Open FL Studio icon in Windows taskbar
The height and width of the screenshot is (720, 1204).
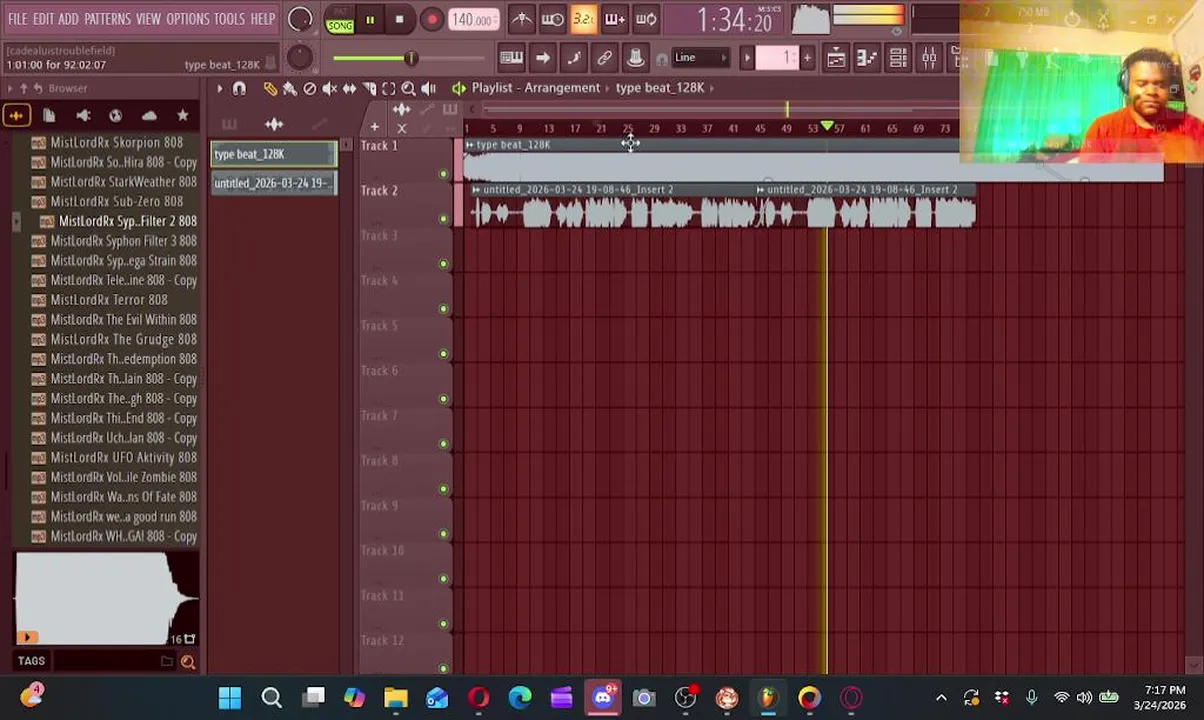(x=767, y=697)
